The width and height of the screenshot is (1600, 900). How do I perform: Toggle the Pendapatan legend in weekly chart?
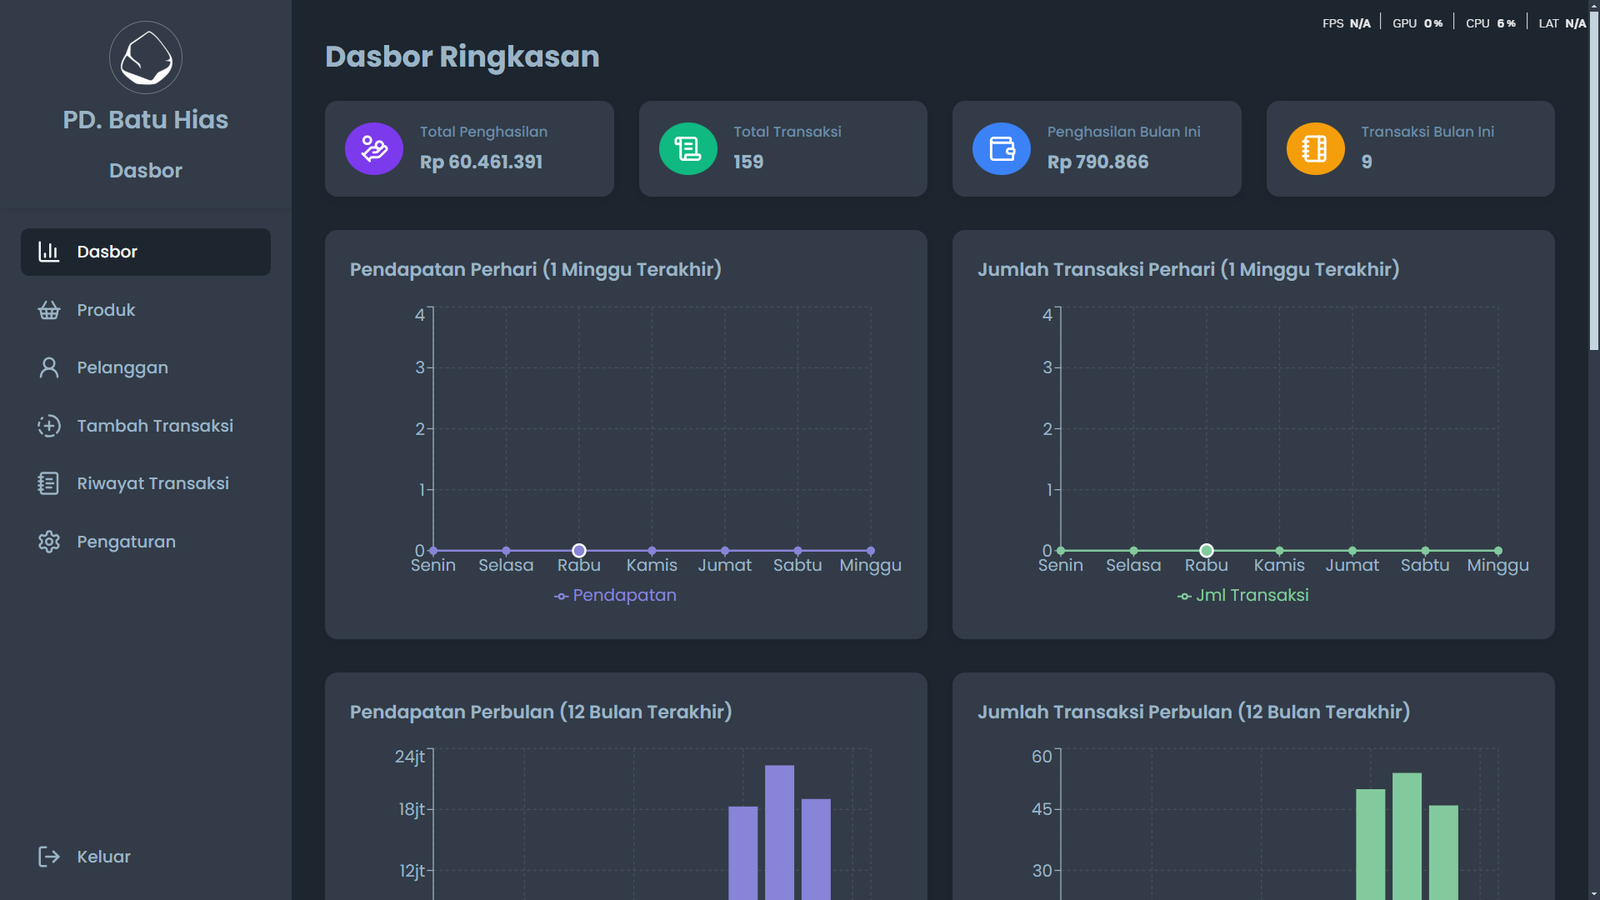click(x=615, y=596)
